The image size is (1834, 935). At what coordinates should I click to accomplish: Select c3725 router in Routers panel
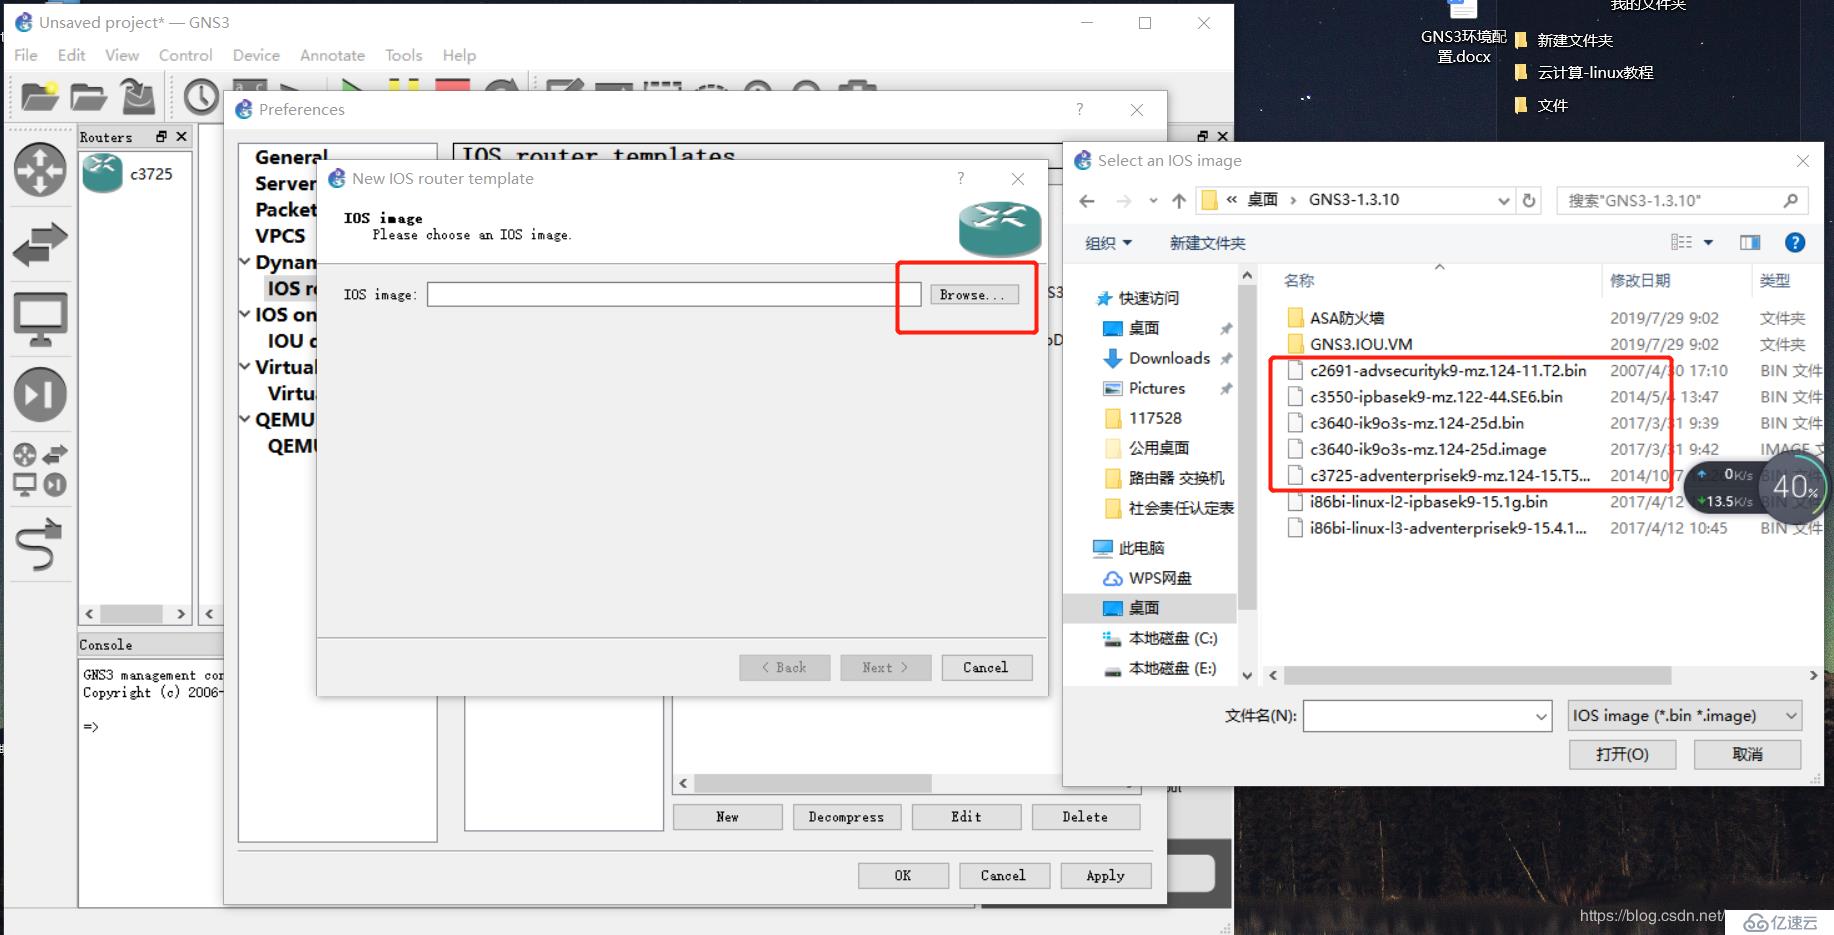(x=128, y=174)
